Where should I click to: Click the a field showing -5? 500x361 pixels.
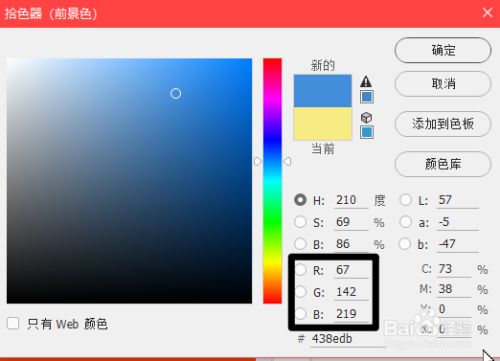tap(457, 222)
